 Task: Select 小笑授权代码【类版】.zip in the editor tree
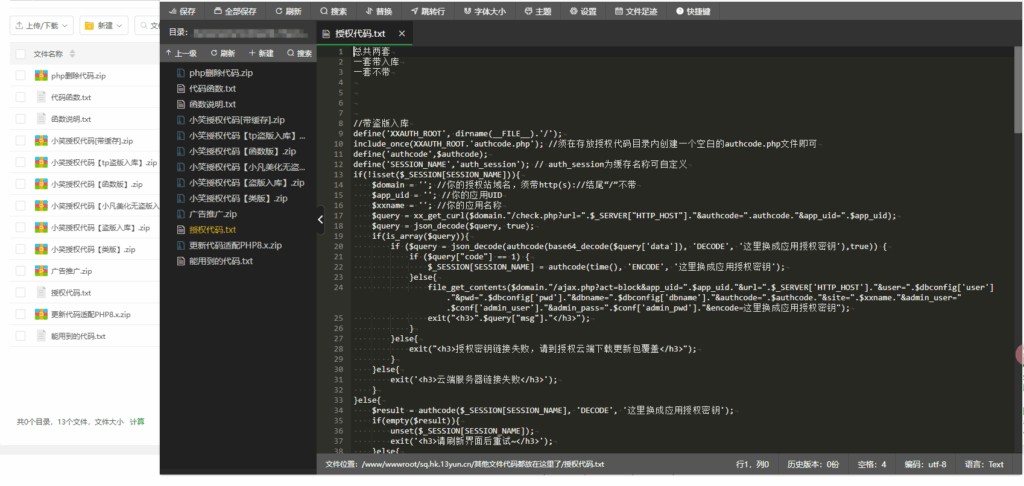coord(238,198)
